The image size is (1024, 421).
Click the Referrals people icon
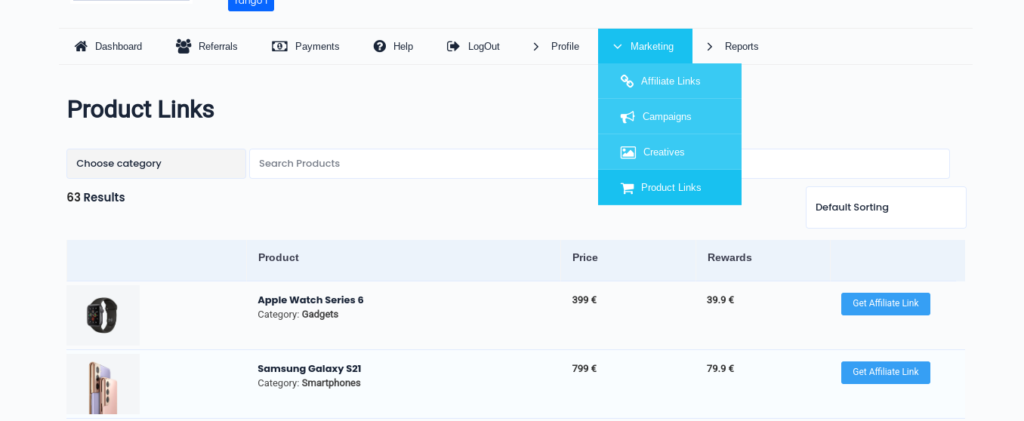(x=184, y=46)
